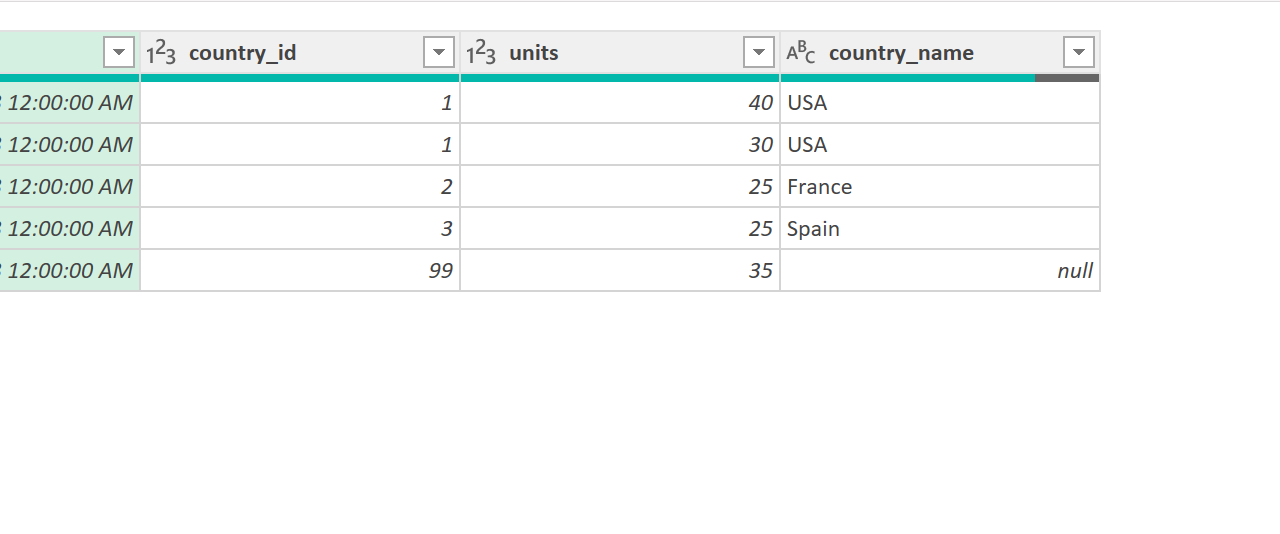Select the country_name column header label
The width and height of the screenshot is (1280, 534).
pos(901,53)
